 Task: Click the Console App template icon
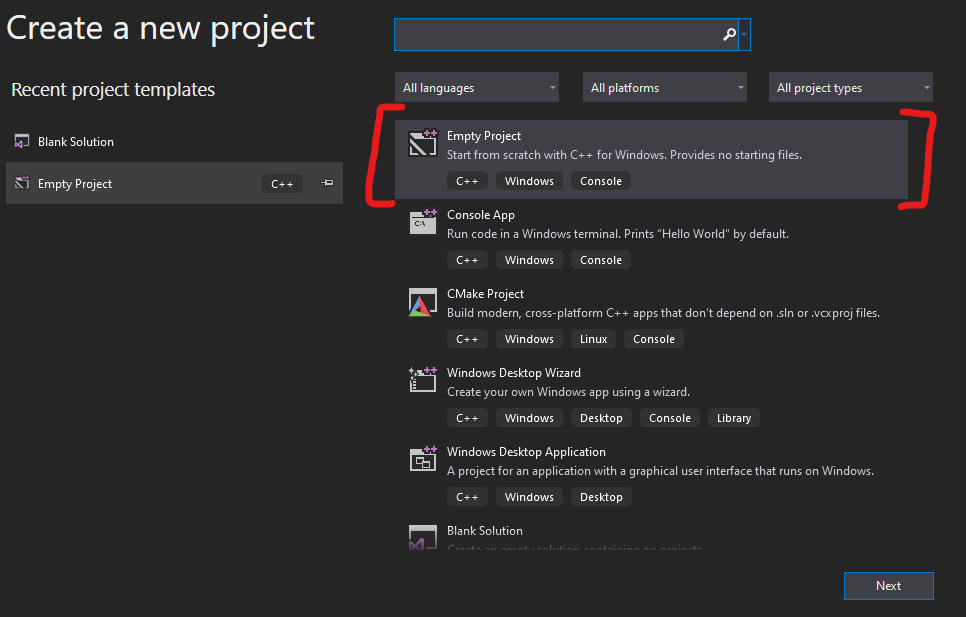coord(423,221)
